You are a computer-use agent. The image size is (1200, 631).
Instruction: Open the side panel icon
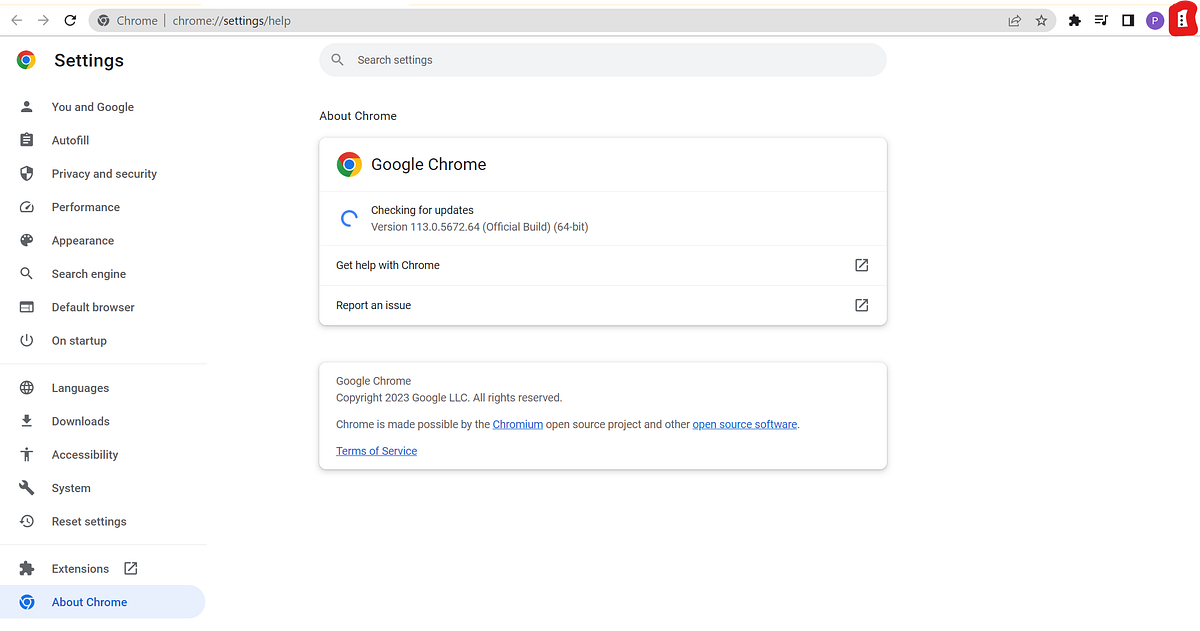click(x=1128, y=19)
